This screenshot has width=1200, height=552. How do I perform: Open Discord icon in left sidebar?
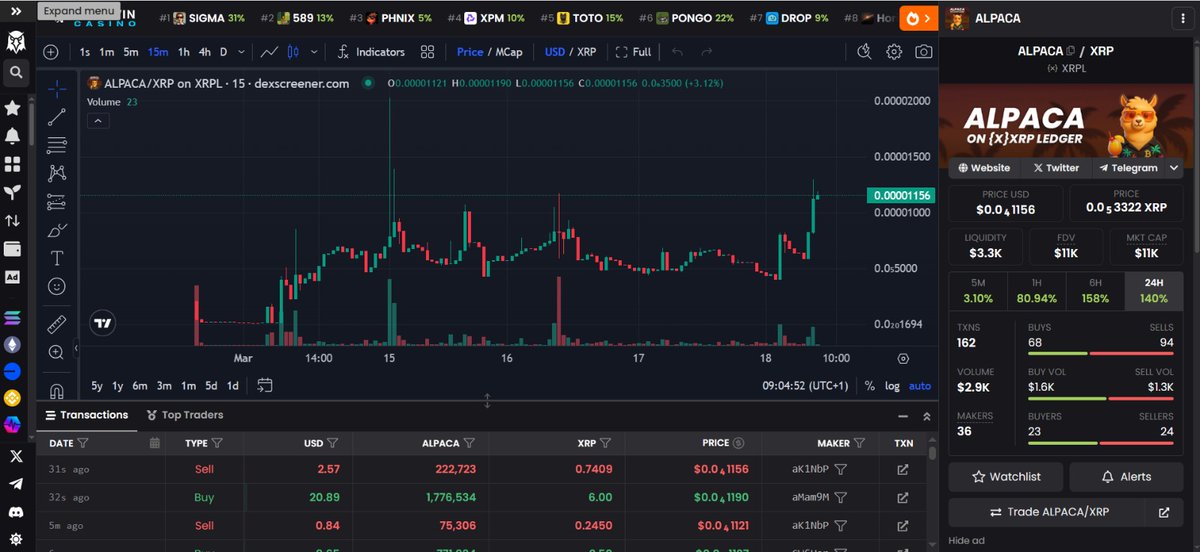pos(15,512)
